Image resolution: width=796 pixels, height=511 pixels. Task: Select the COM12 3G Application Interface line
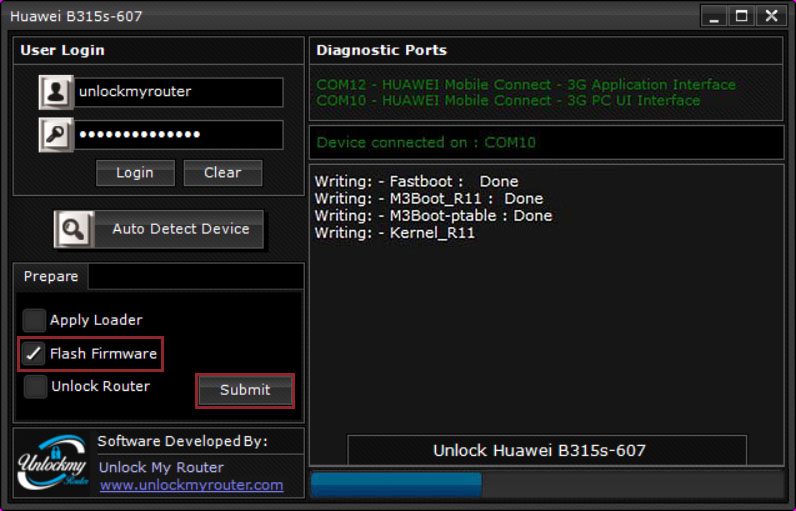pos(525,85)
